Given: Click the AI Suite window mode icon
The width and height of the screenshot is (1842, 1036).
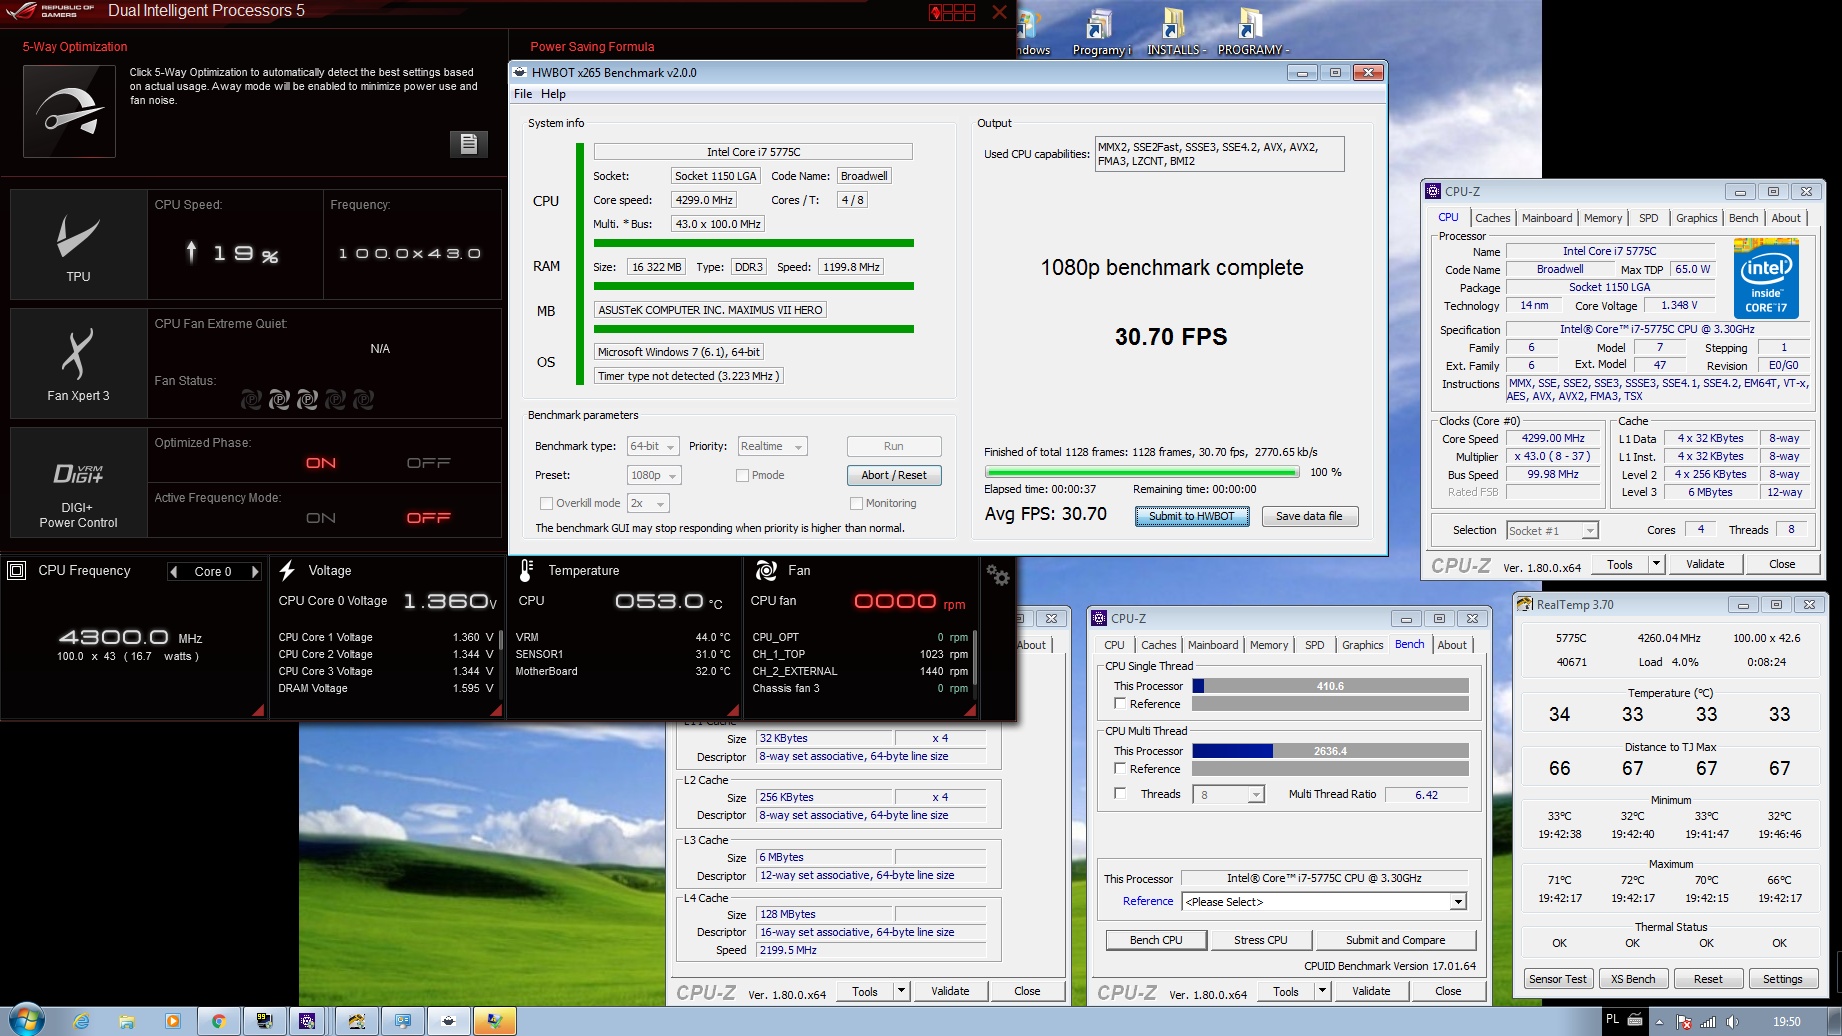Looking at the screenshot, I should coord(952,12).
